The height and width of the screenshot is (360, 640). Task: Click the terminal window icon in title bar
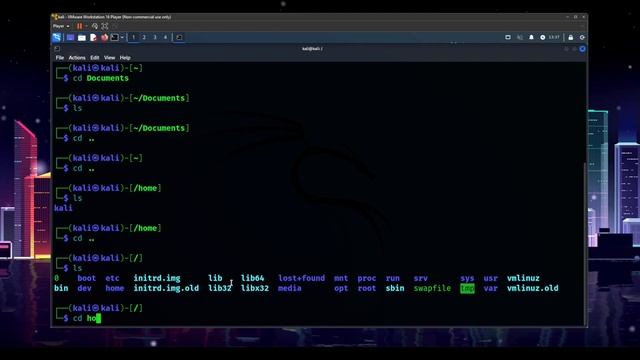(57, 49)
